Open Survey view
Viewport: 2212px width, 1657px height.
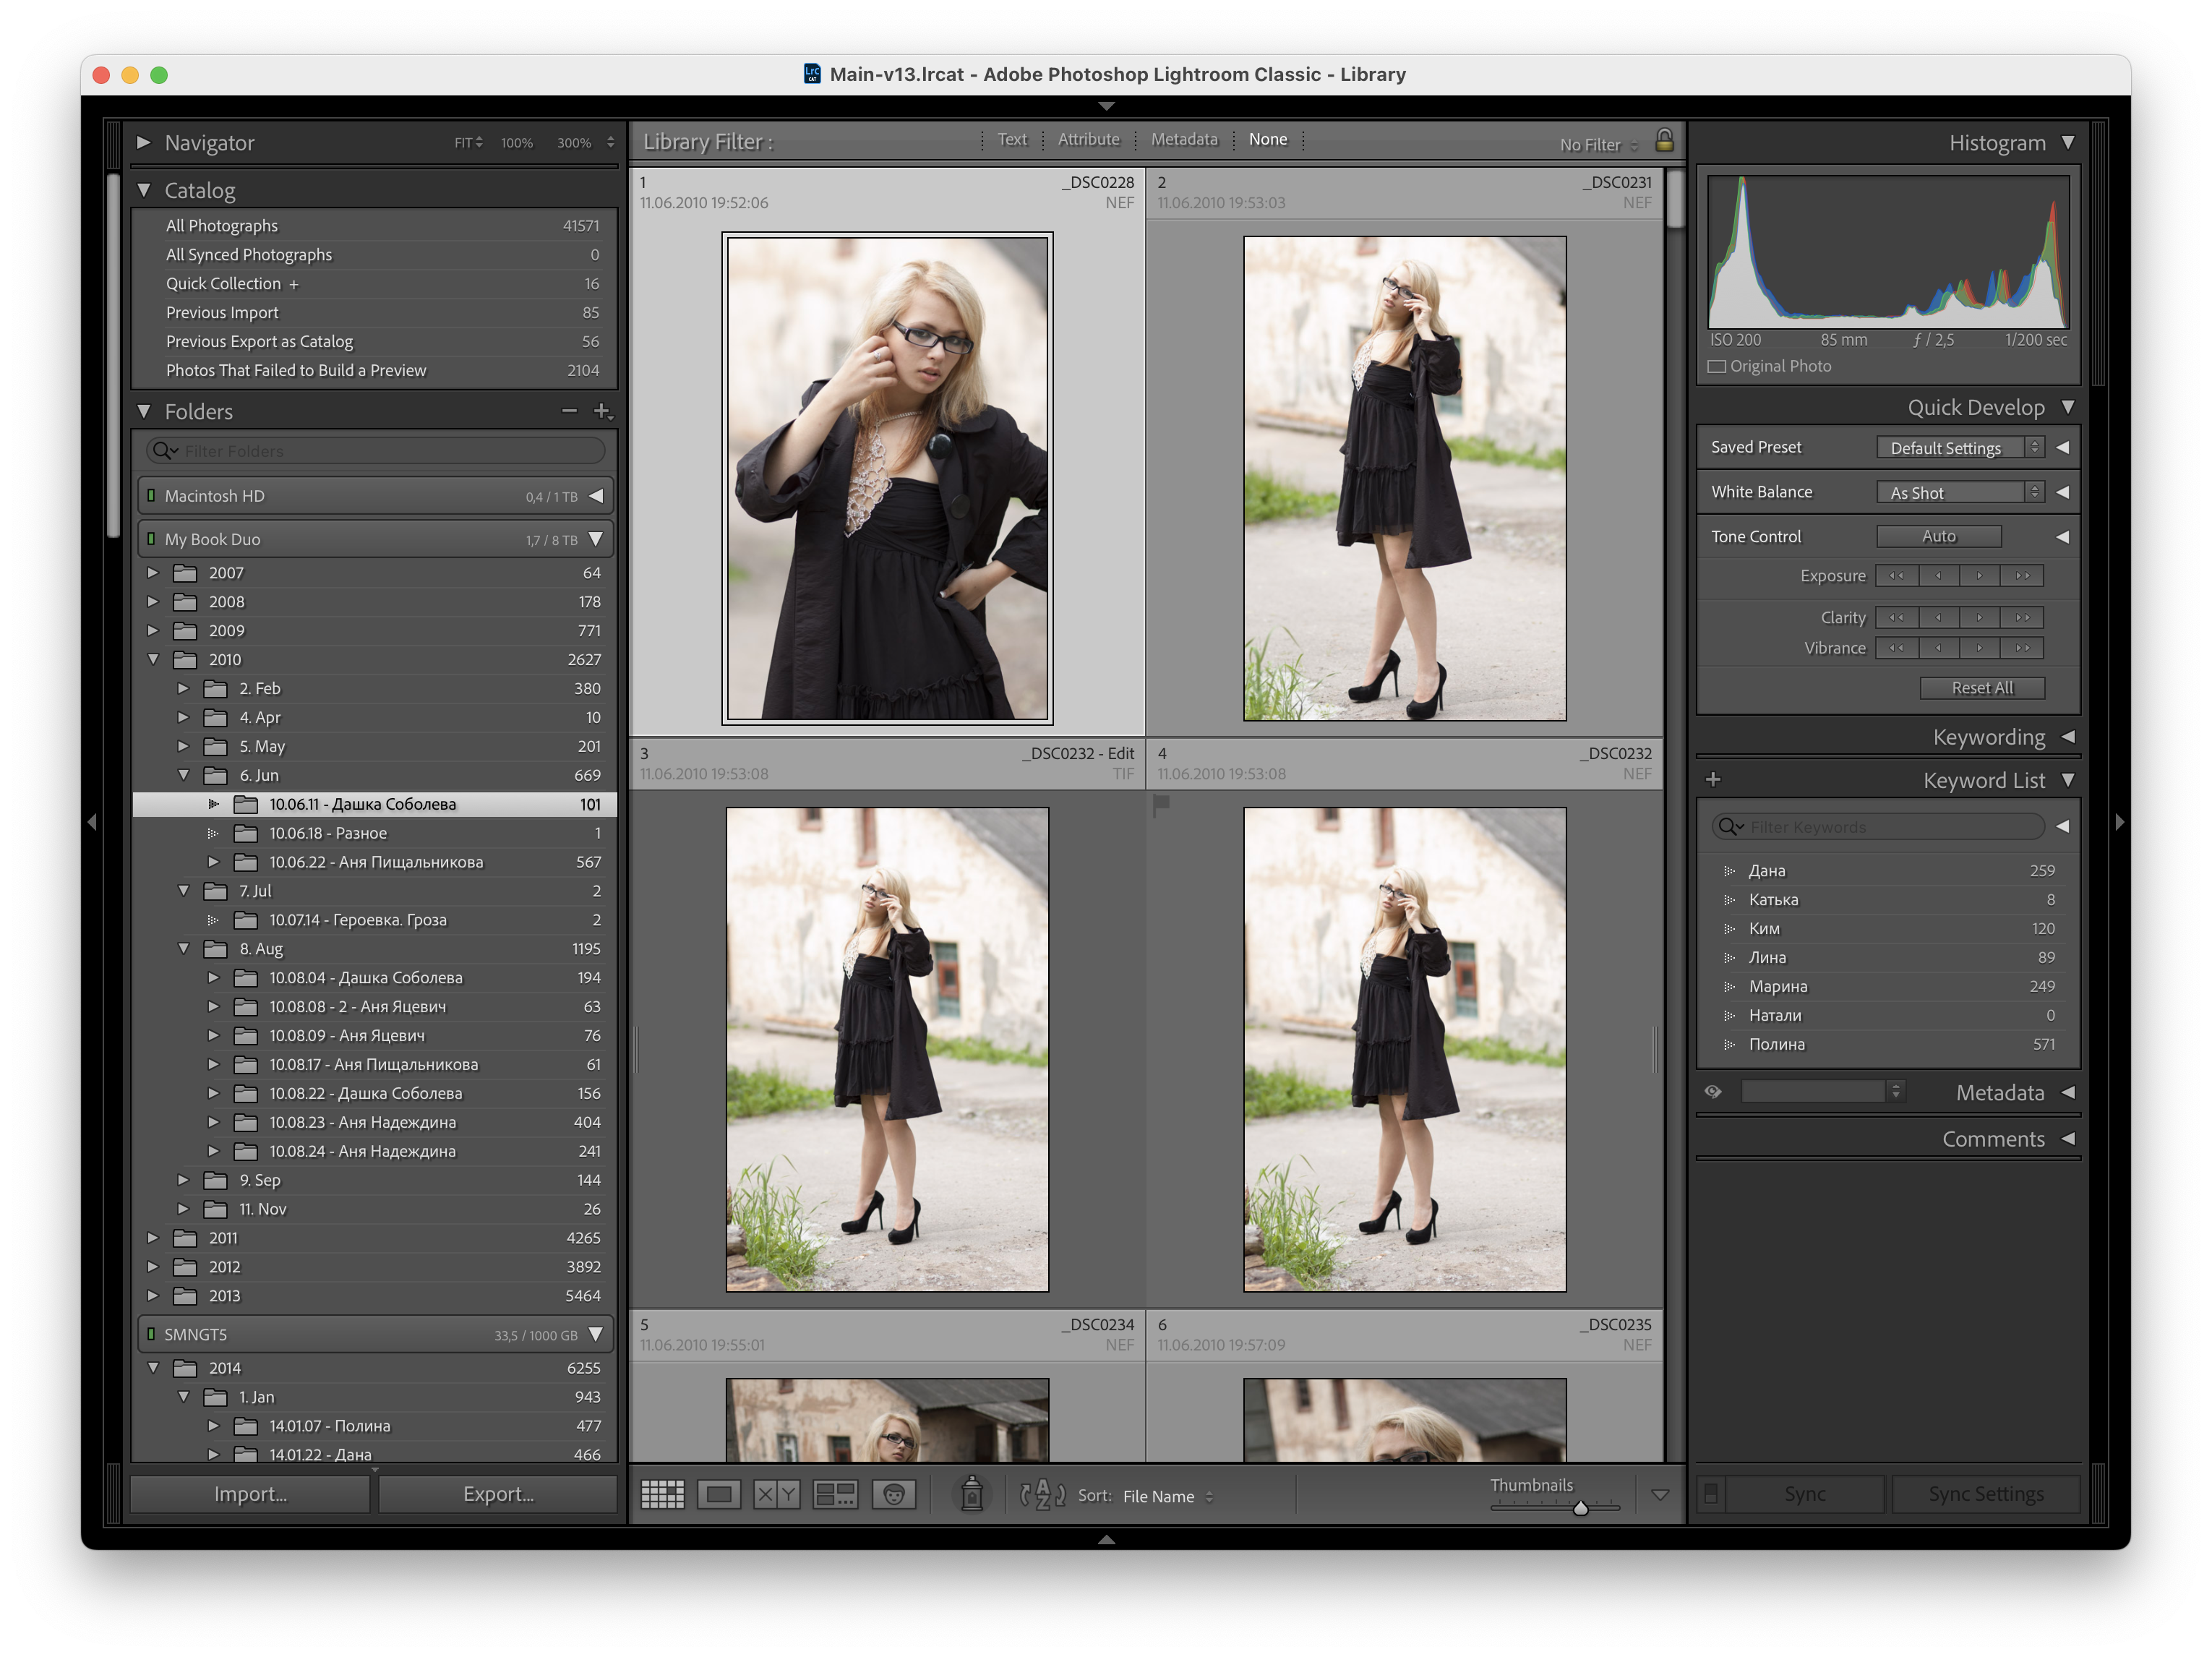pos(835,1495)
